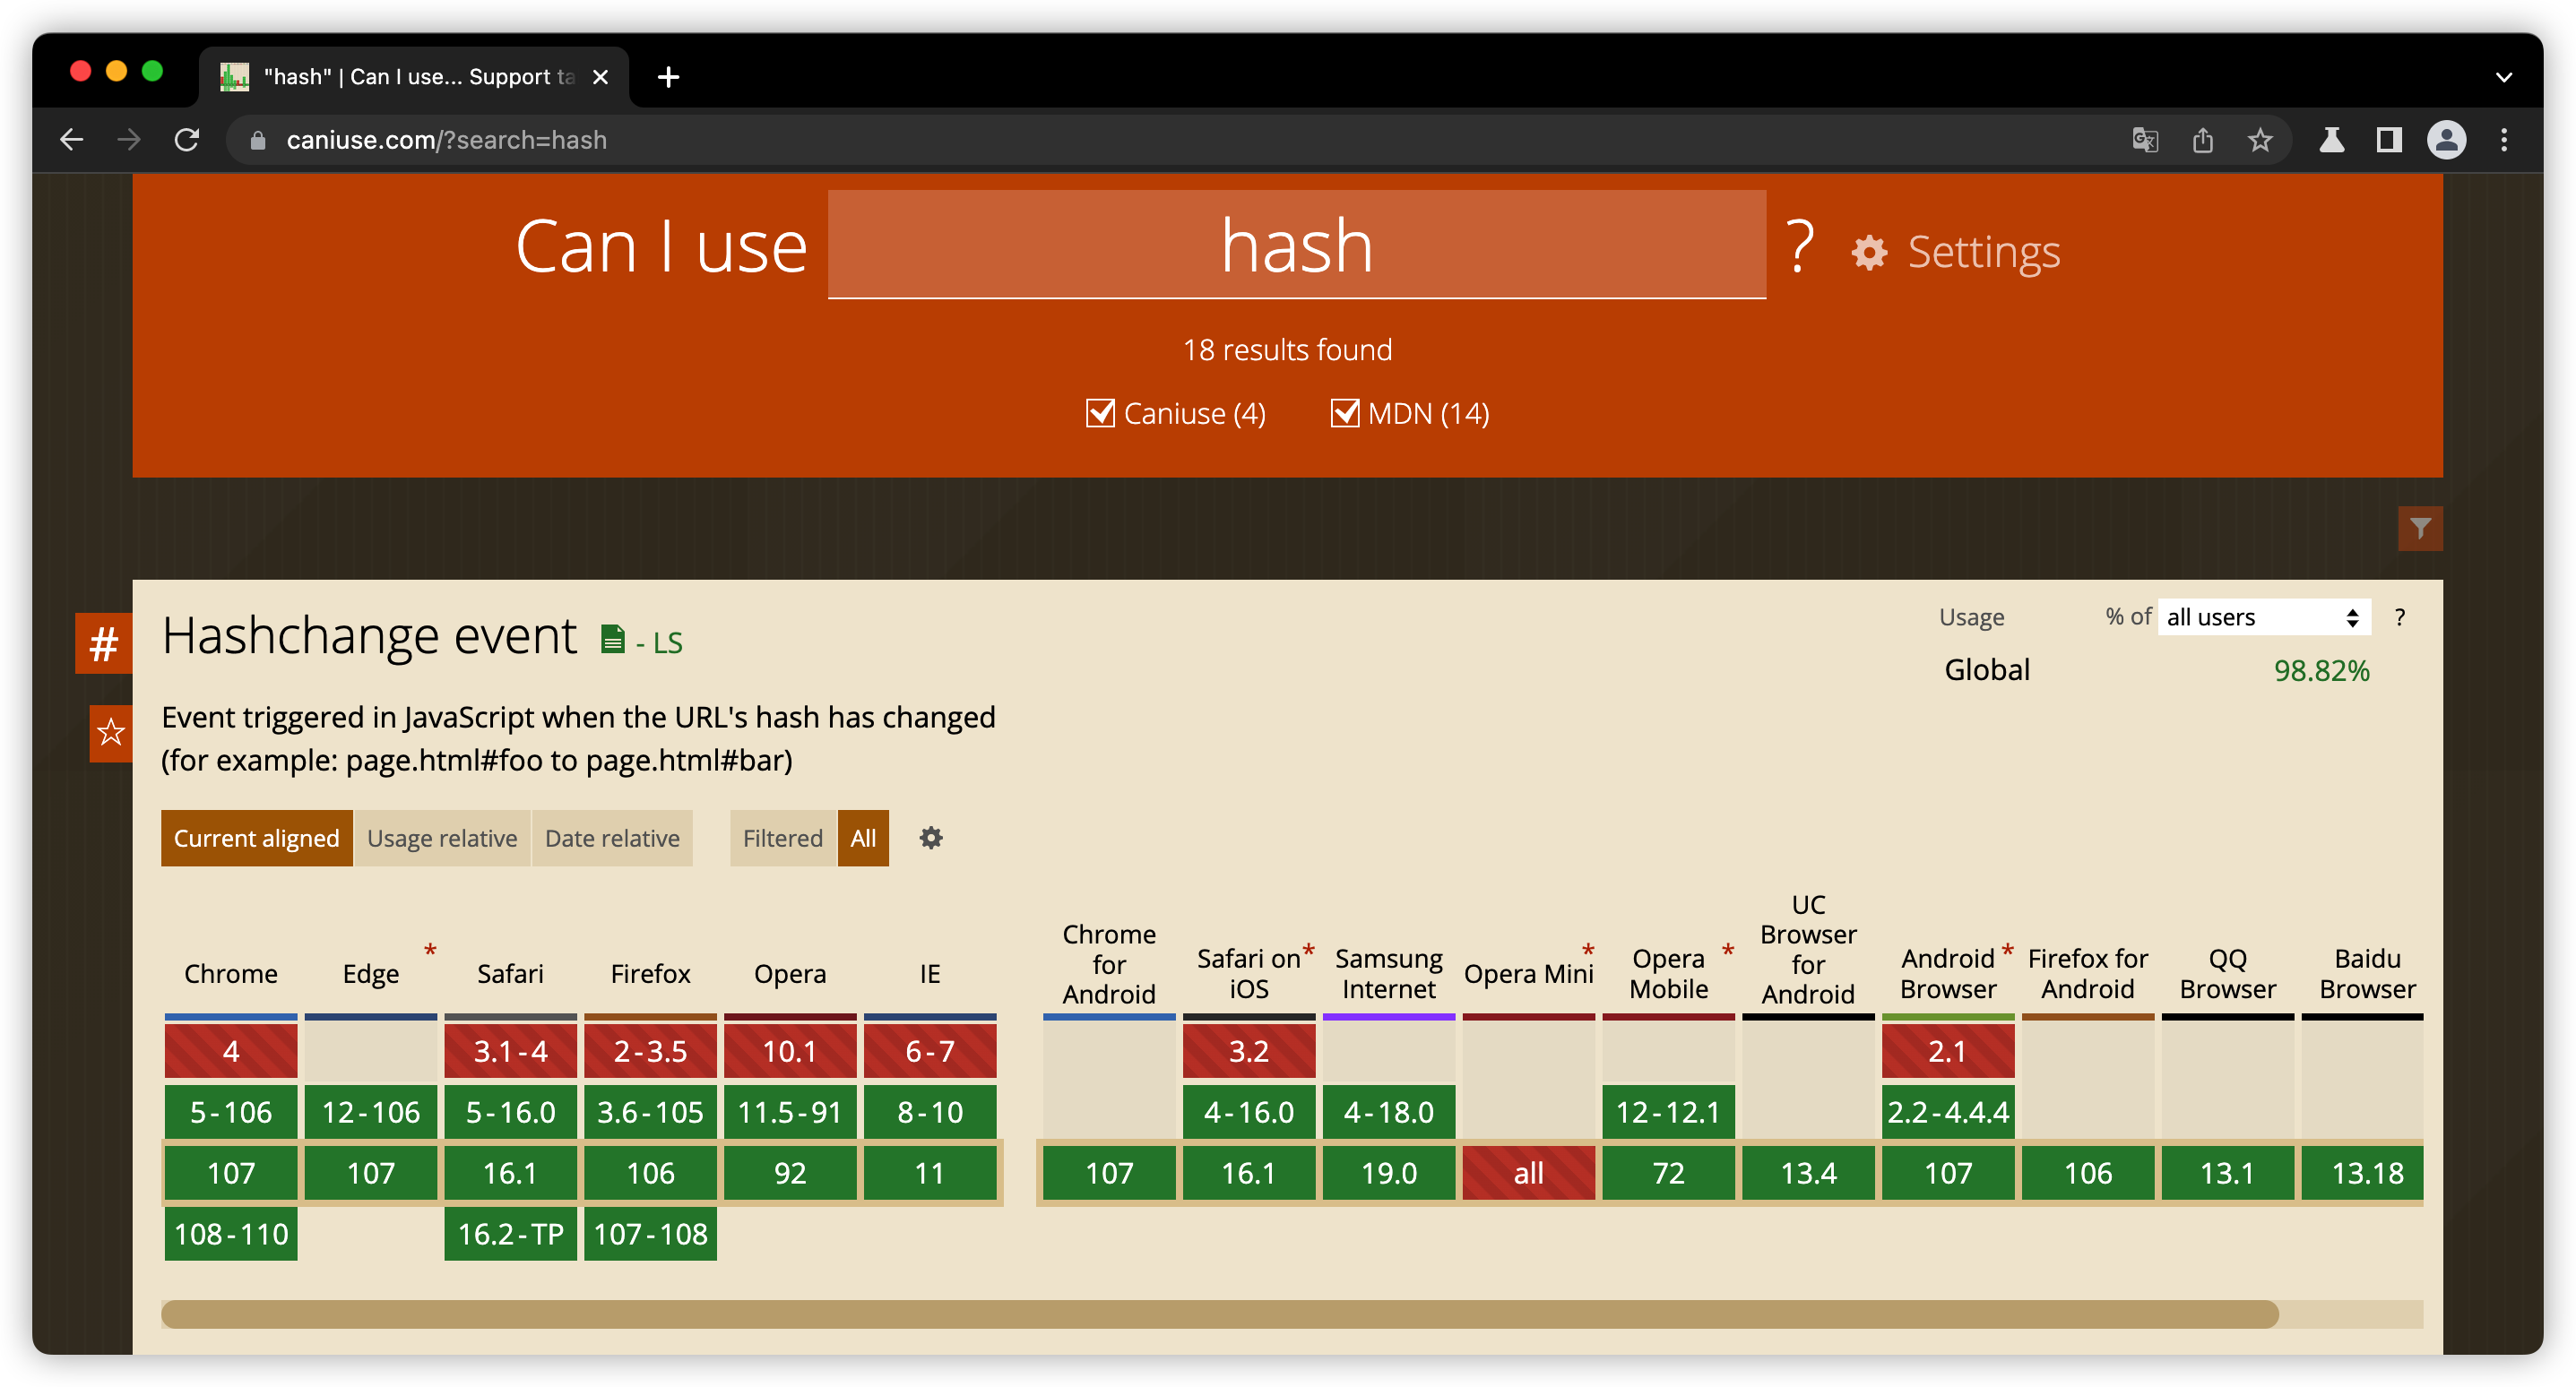Bookmark this page with star icon
Screen dimensions: 2576x1387
(x=2260, y=140)
